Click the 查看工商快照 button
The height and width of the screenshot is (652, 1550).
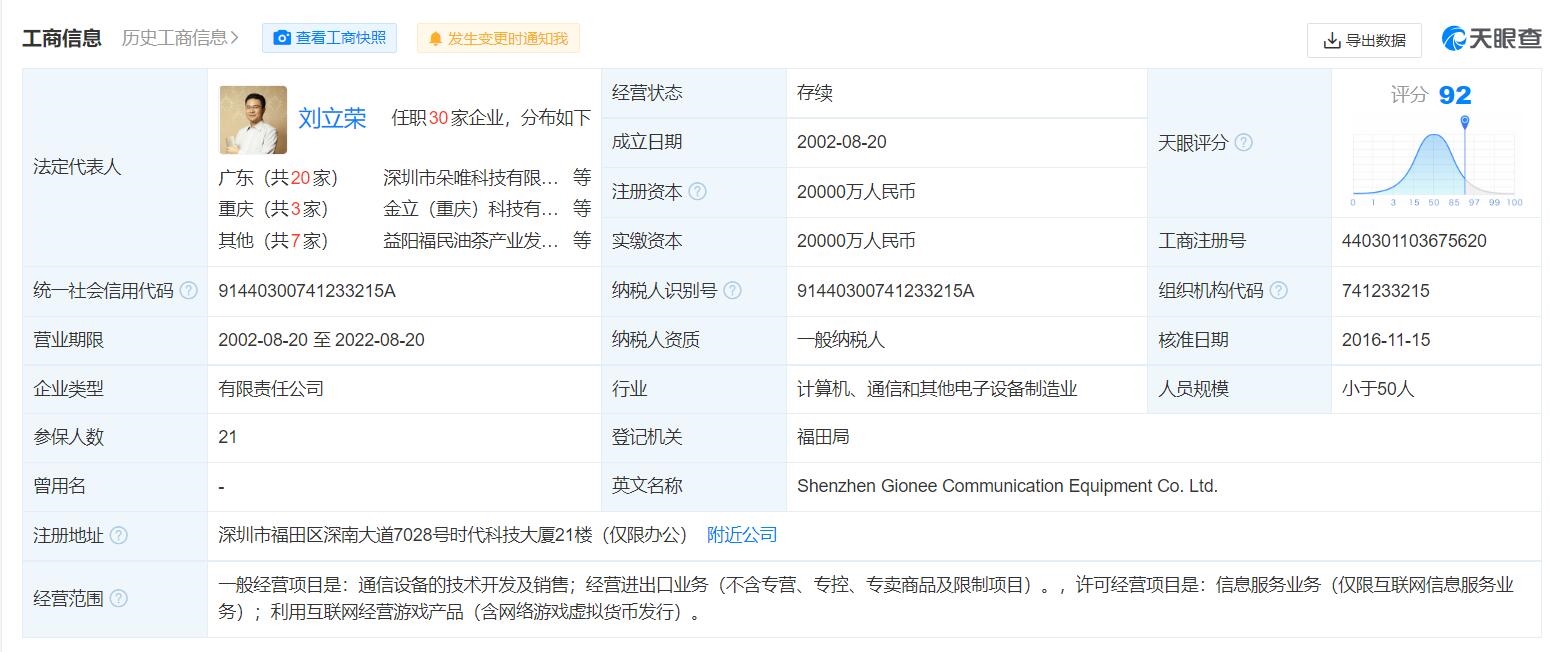pyautogui.click(x=329, y=38)
